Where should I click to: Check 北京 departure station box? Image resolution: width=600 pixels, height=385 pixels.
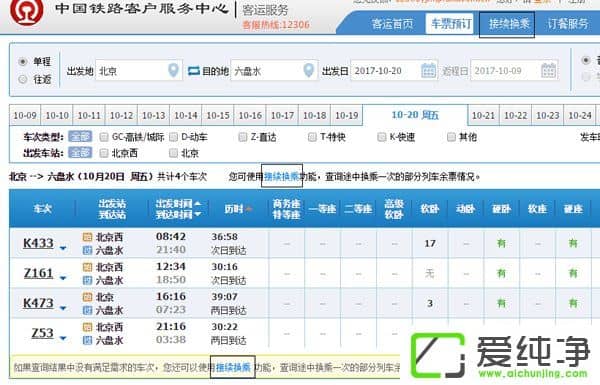(x=173, y=153)
